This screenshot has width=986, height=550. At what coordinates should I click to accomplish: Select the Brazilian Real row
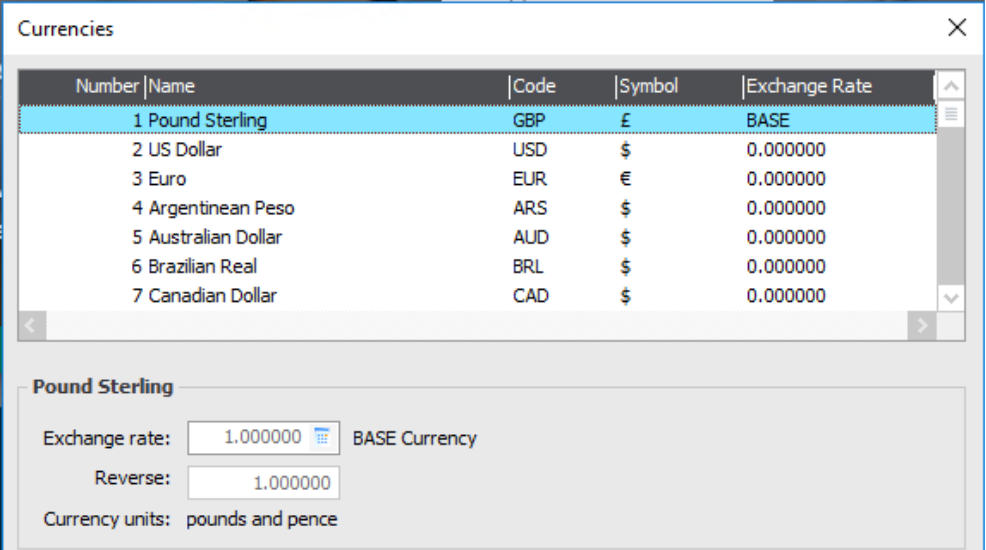tap(478, 267)
